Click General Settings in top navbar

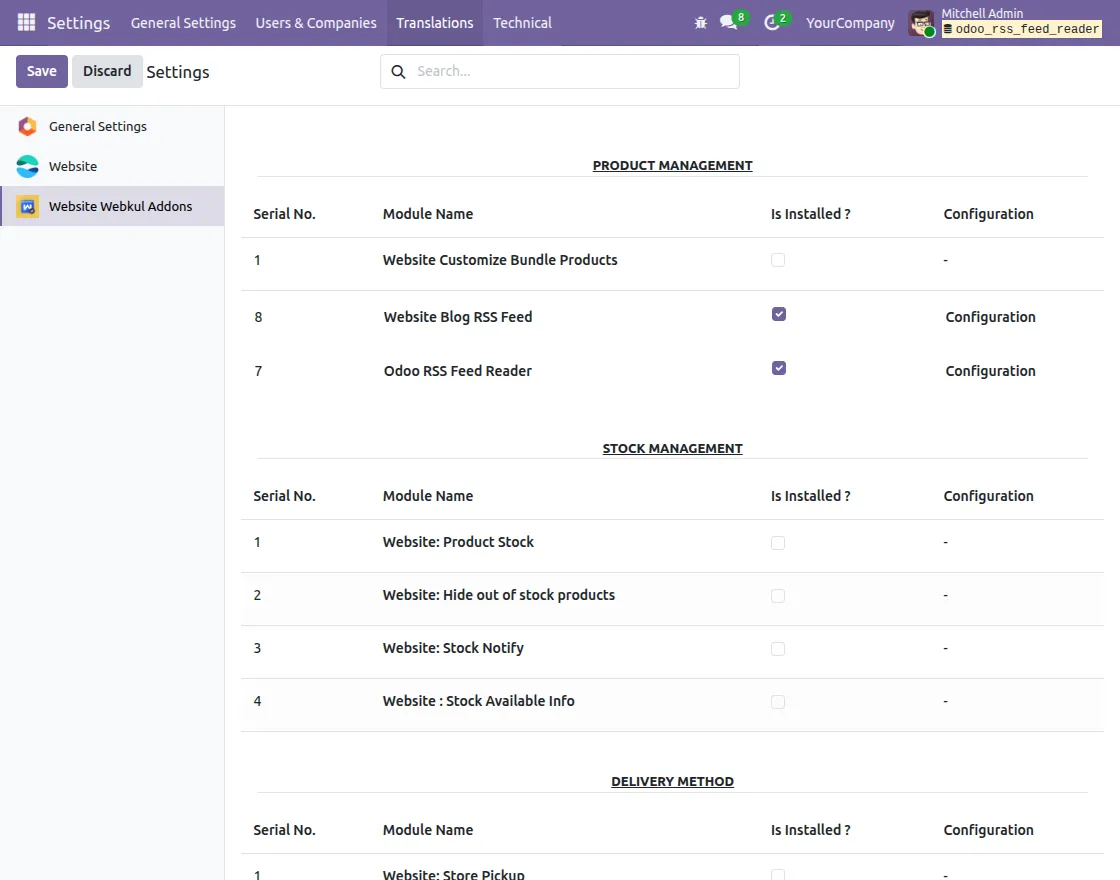183,22
